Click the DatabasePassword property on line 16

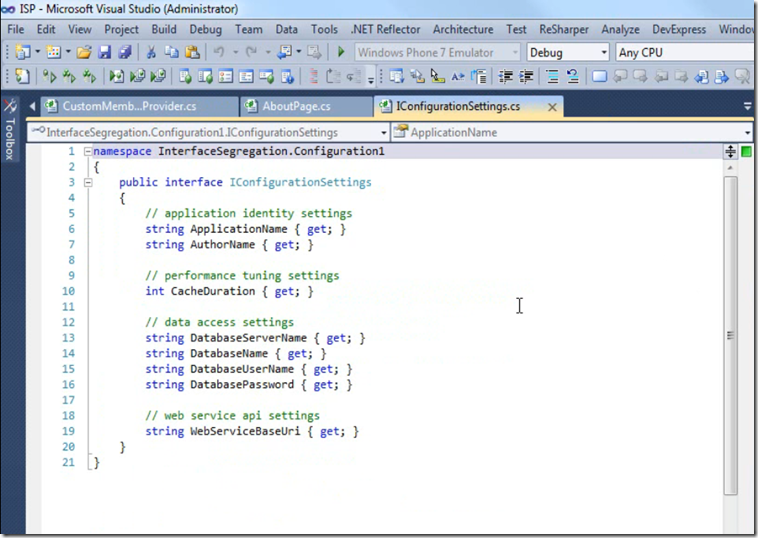(242, 385)
